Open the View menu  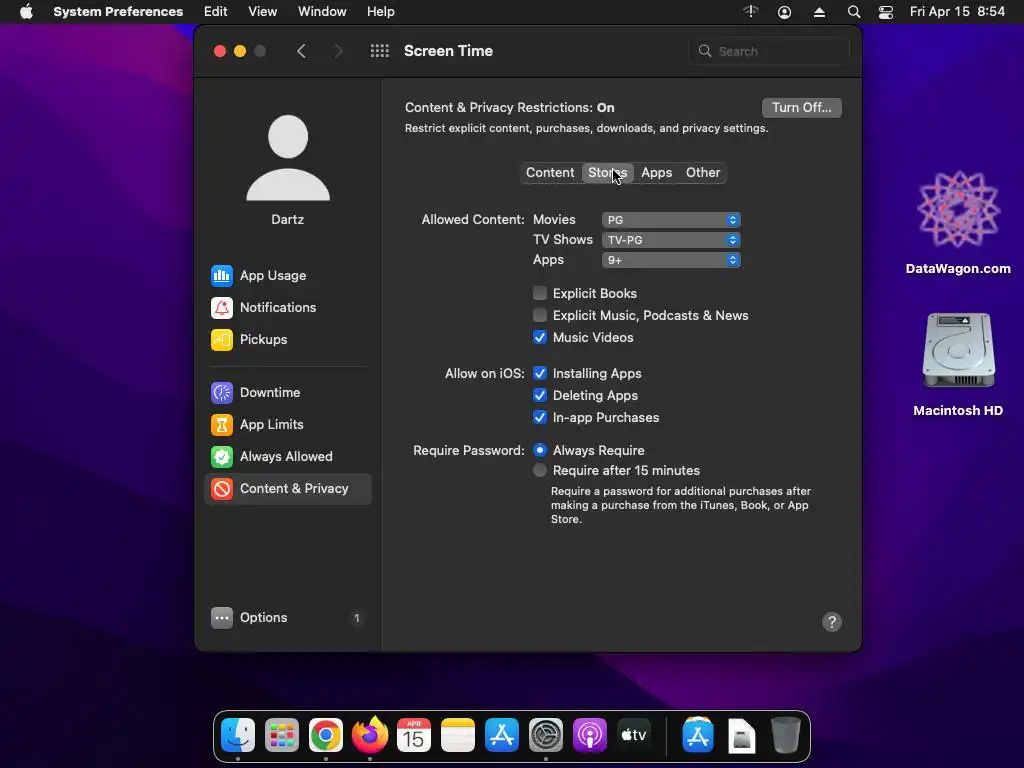click(263, 12)
